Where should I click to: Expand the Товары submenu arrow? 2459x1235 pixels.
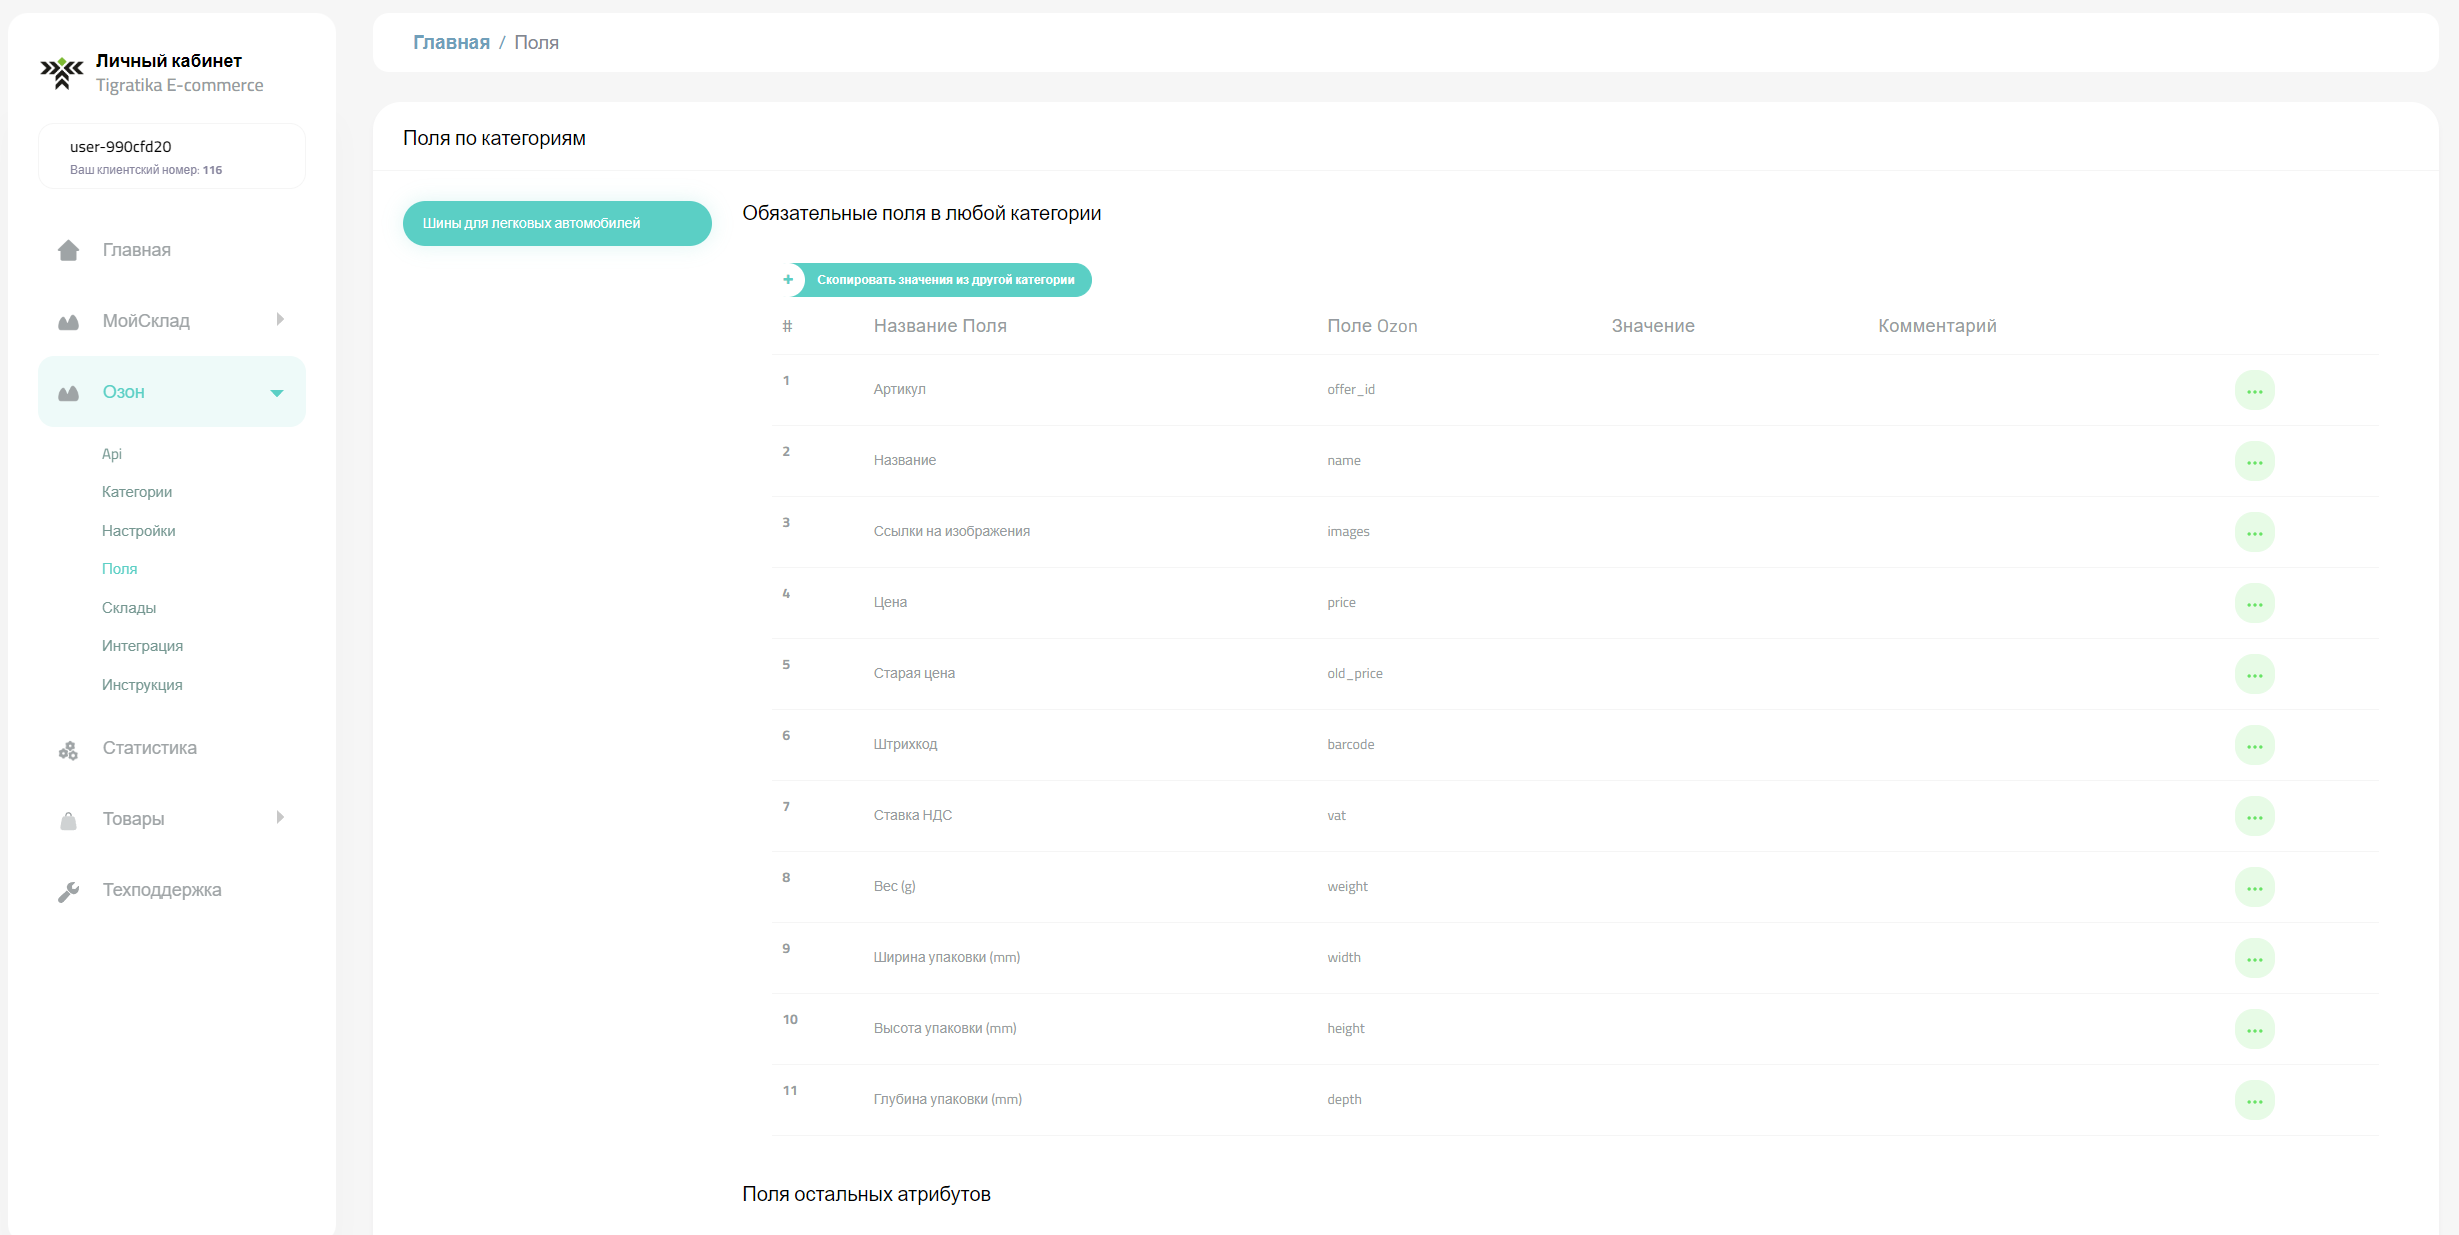click(280, 818)
